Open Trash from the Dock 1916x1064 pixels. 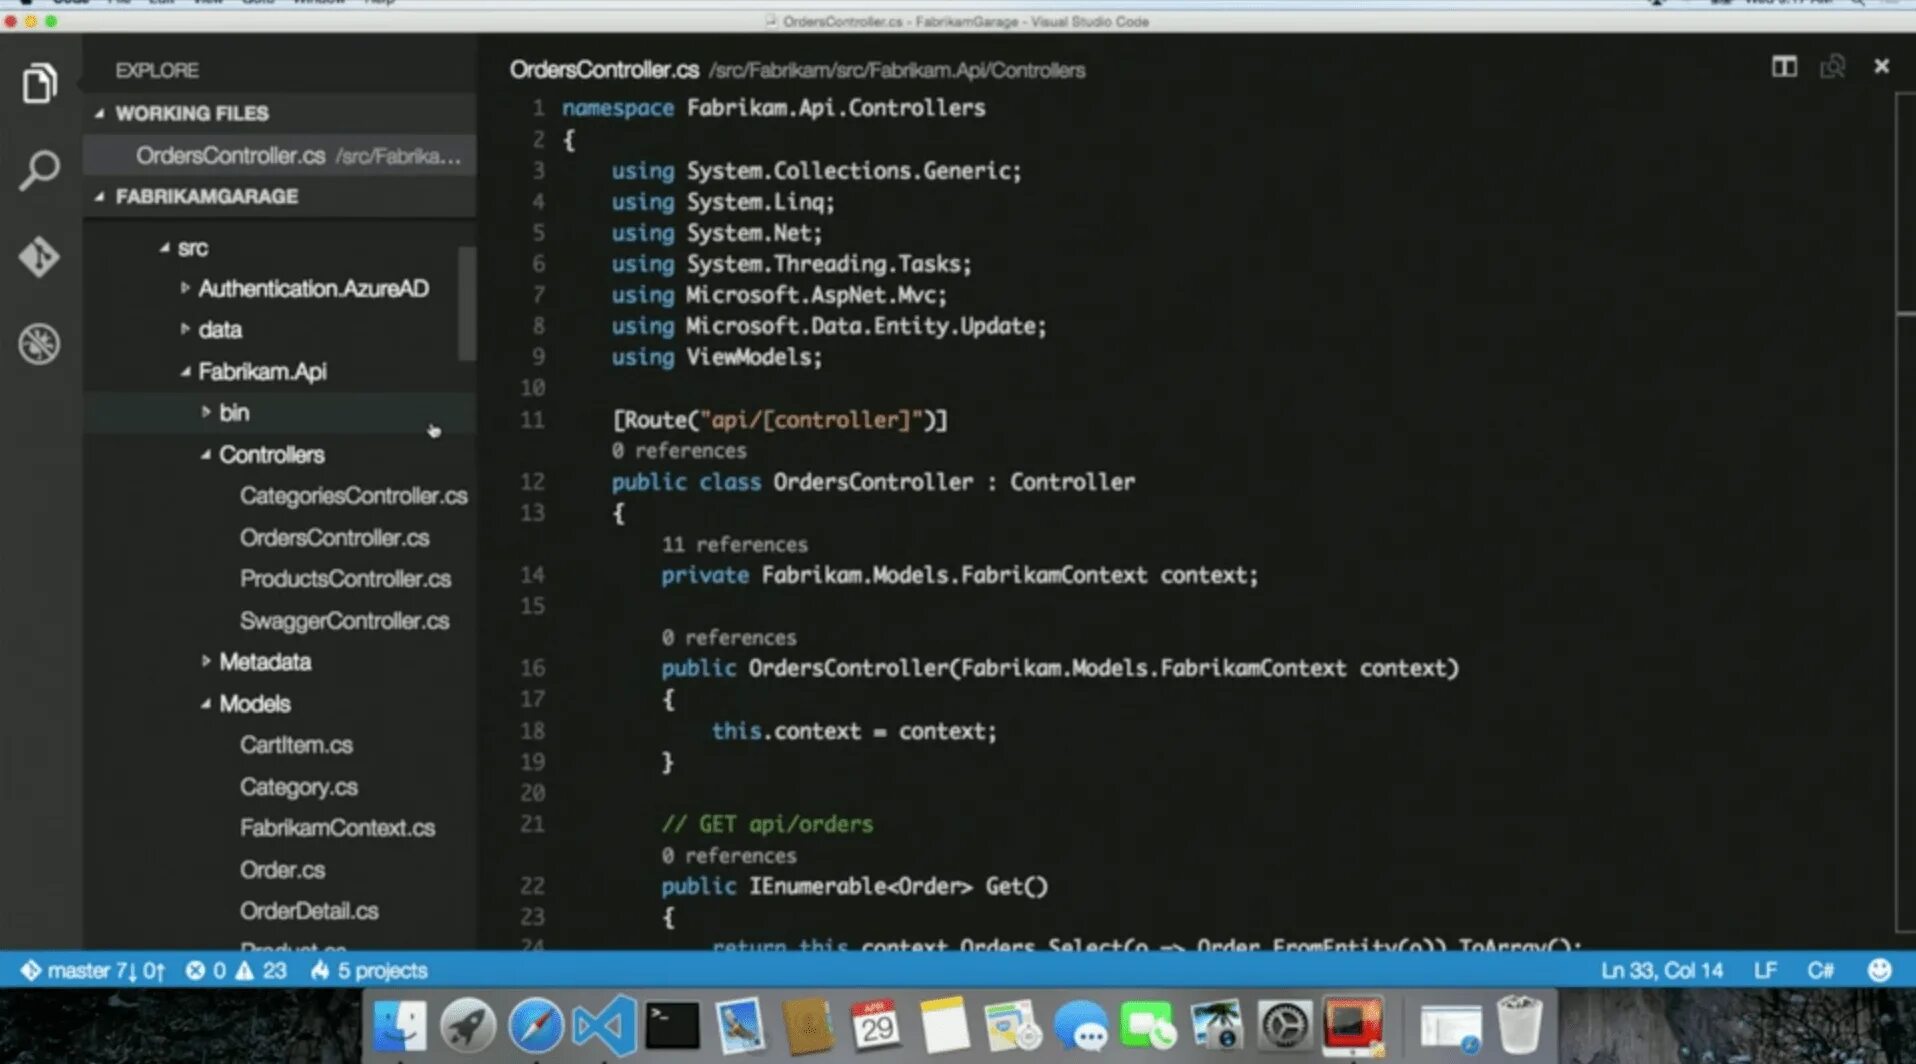pyautogui.click(x=1519, y=1025)
